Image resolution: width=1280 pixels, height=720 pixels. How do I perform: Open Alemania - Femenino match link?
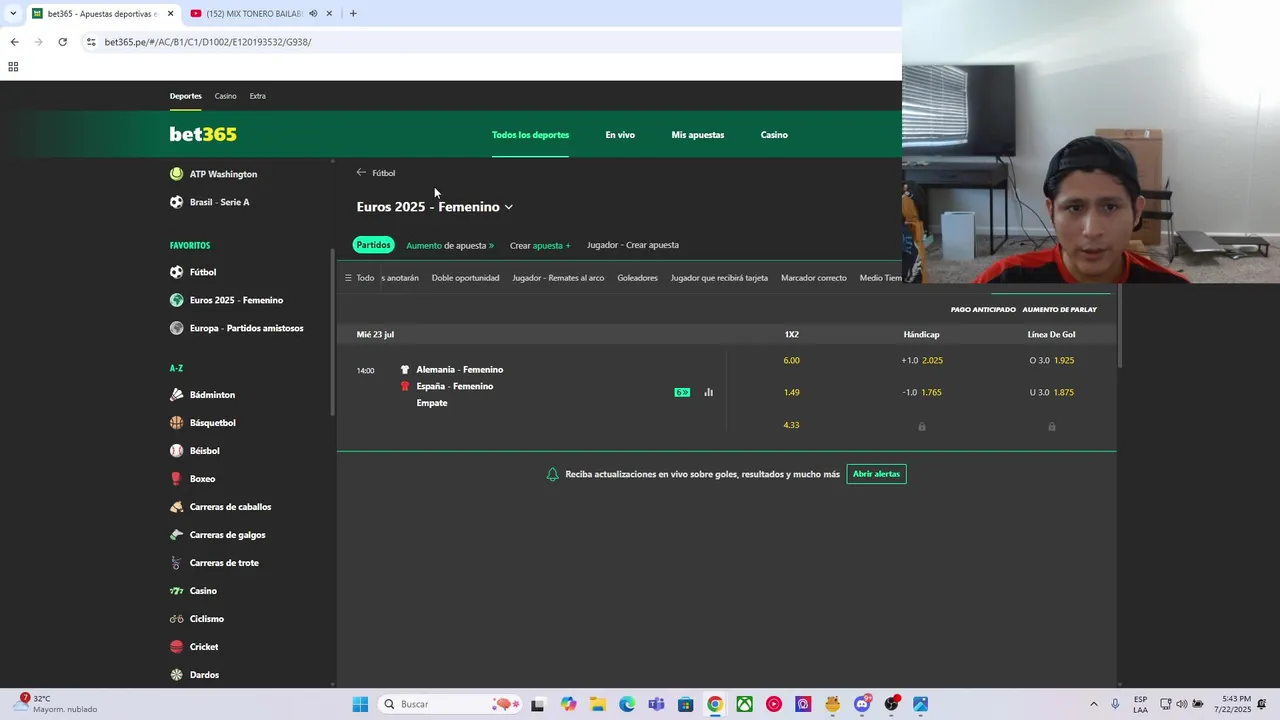[x=459, y=370]
